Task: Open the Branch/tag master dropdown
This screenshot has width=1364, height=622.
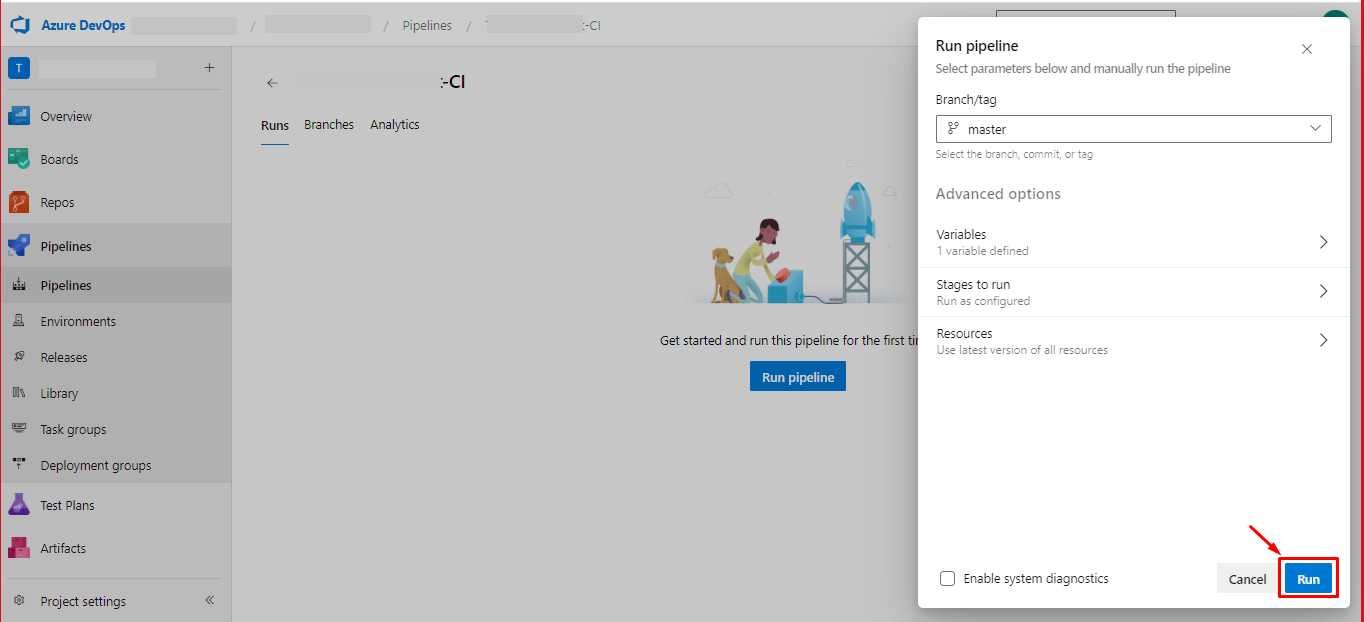Action: [x=1134, y=129]
